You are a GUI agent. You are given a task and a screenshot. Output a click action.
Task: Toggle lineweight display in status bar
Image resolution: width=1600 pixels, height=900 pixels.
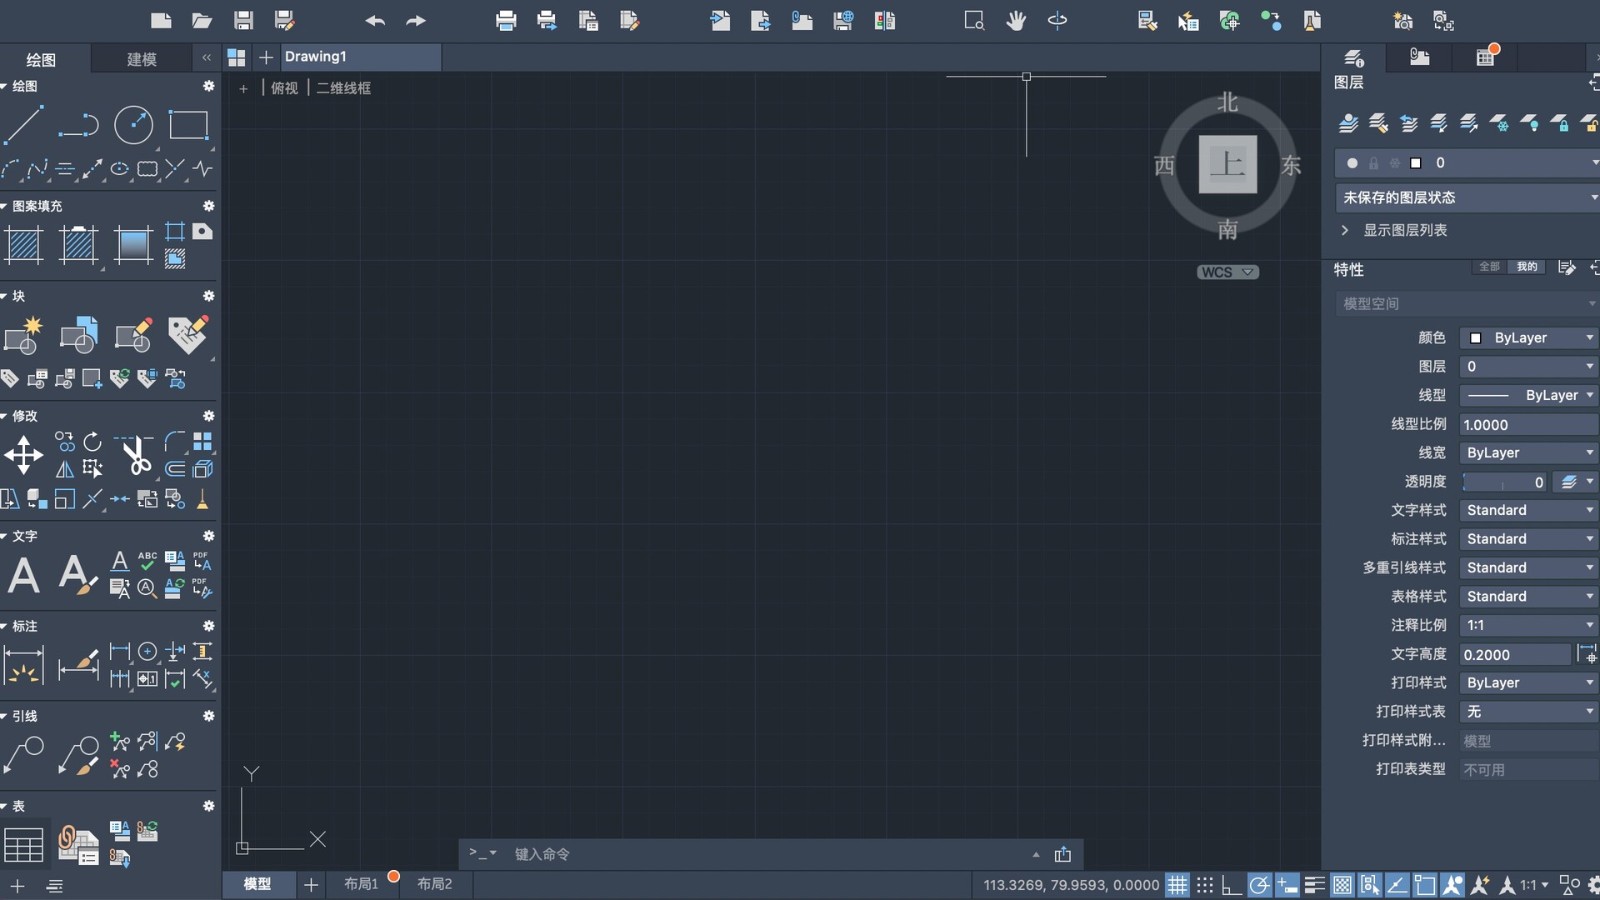point(1315,885)
